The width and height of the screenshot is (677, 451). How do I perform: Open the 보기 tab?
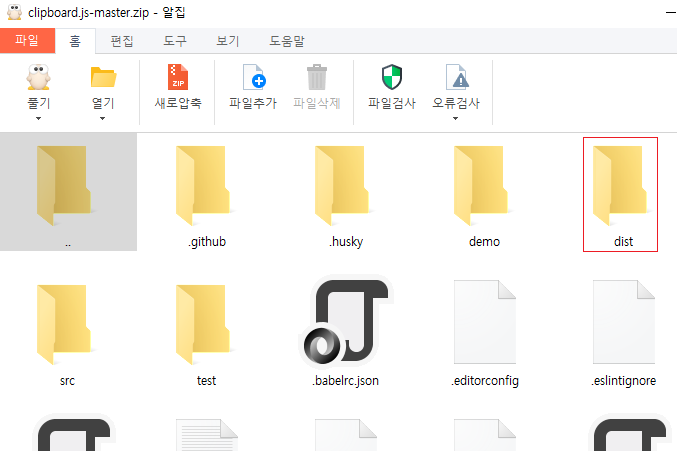[x=228, y=41]
